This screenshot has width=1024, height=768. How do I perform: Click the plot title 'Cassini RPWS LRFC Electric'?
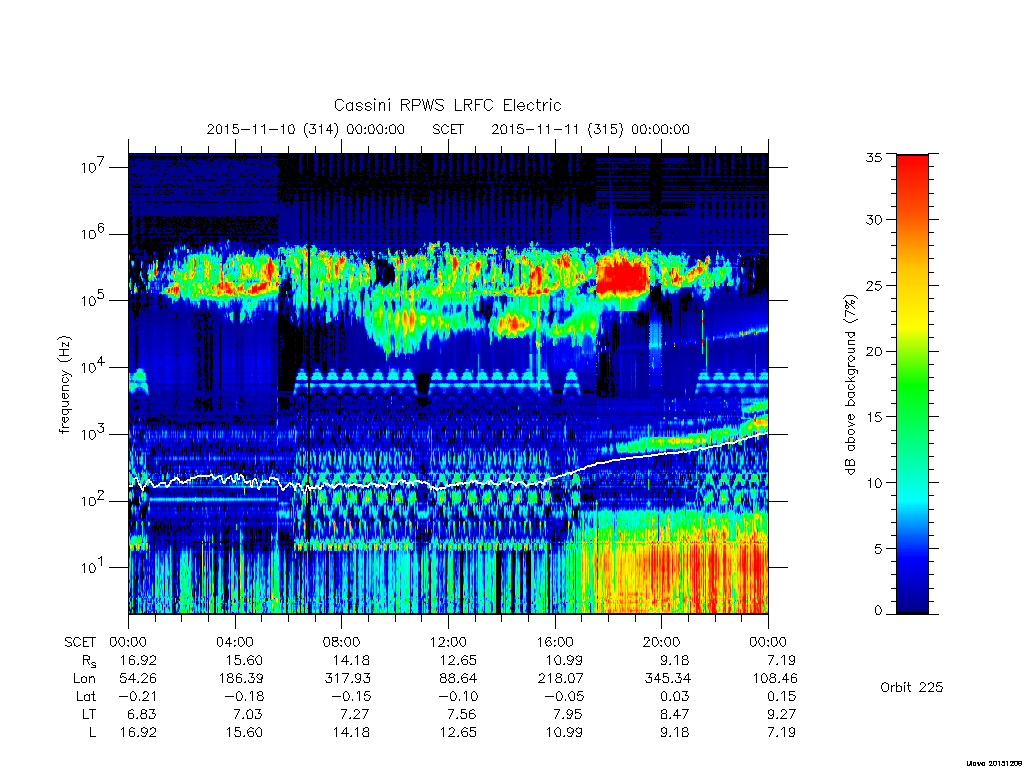coord(447,105)
